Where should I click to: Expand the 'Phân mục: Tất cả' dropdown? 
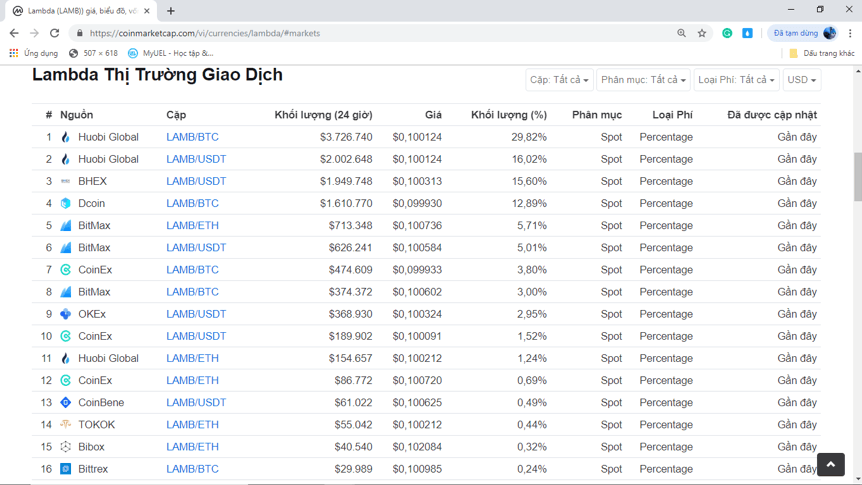tap(643, 80)
